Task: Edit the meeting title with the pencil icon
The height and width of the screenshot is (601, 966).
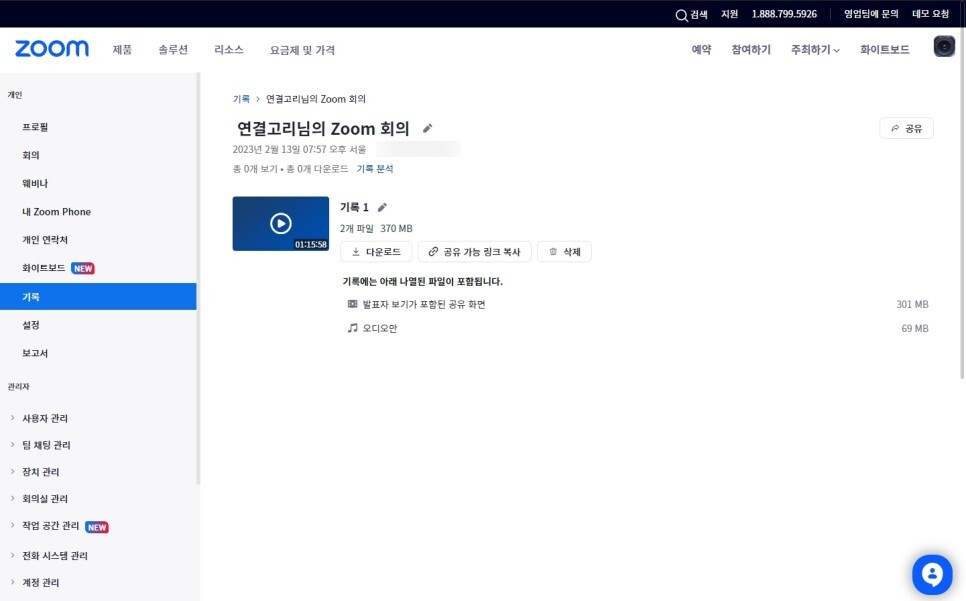Action: pos(428,128)
